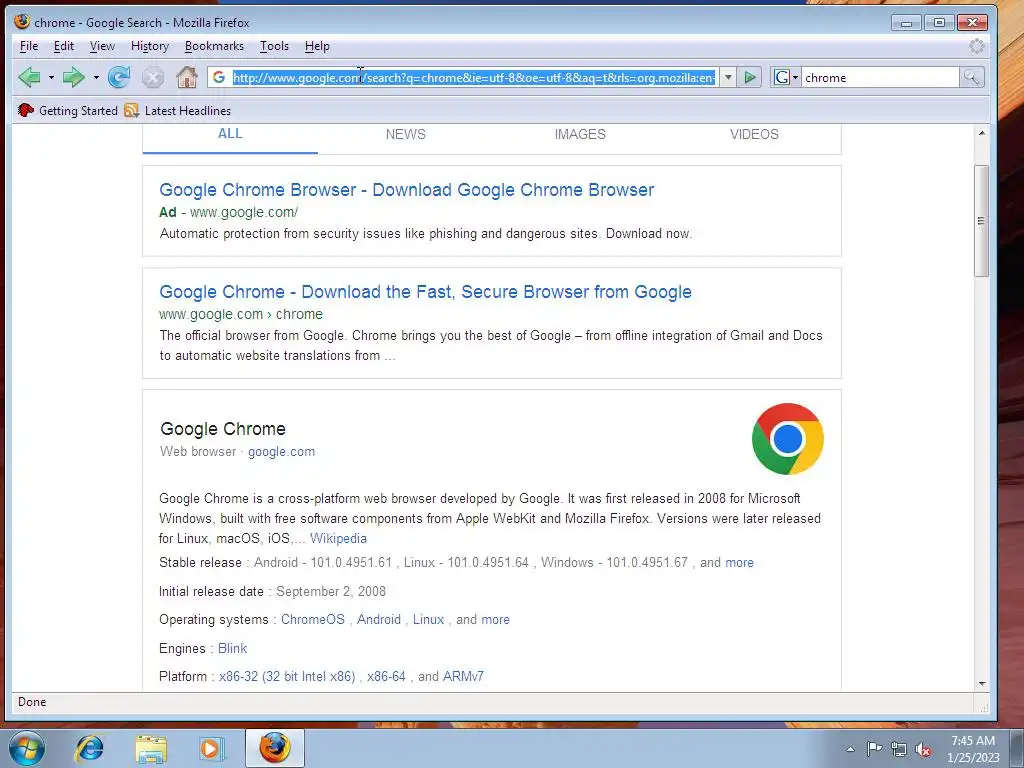The image size is (1024, 768).
Task: Open the ChromeOS link
Action: (313, 619)
